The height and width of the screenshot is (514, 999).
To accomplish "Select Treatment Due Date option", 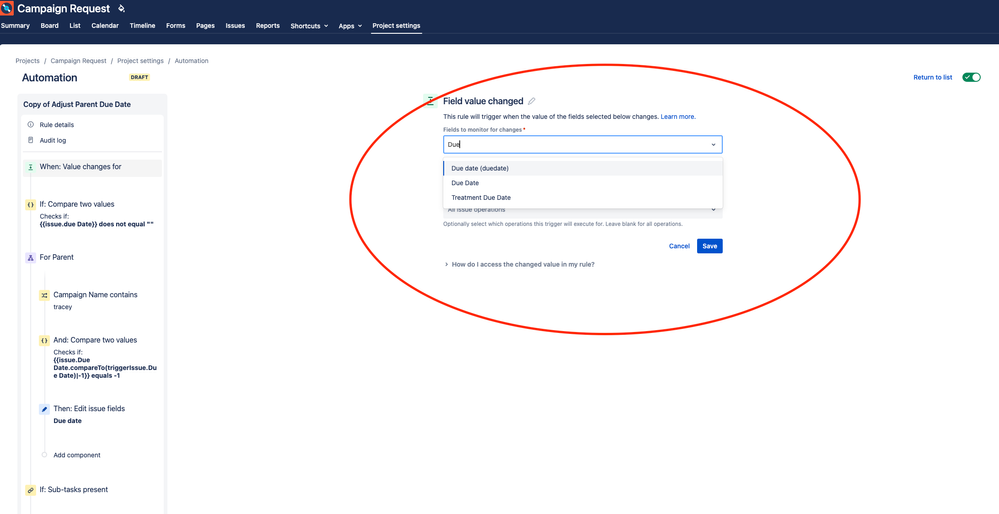I will pyautogui.click(x=582, y=197).
